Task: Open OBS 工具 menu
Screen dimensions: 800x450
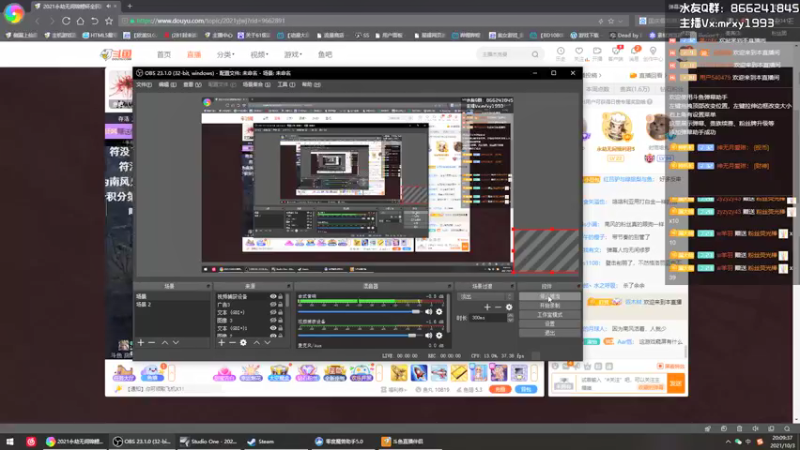Action: click(286, 85)
